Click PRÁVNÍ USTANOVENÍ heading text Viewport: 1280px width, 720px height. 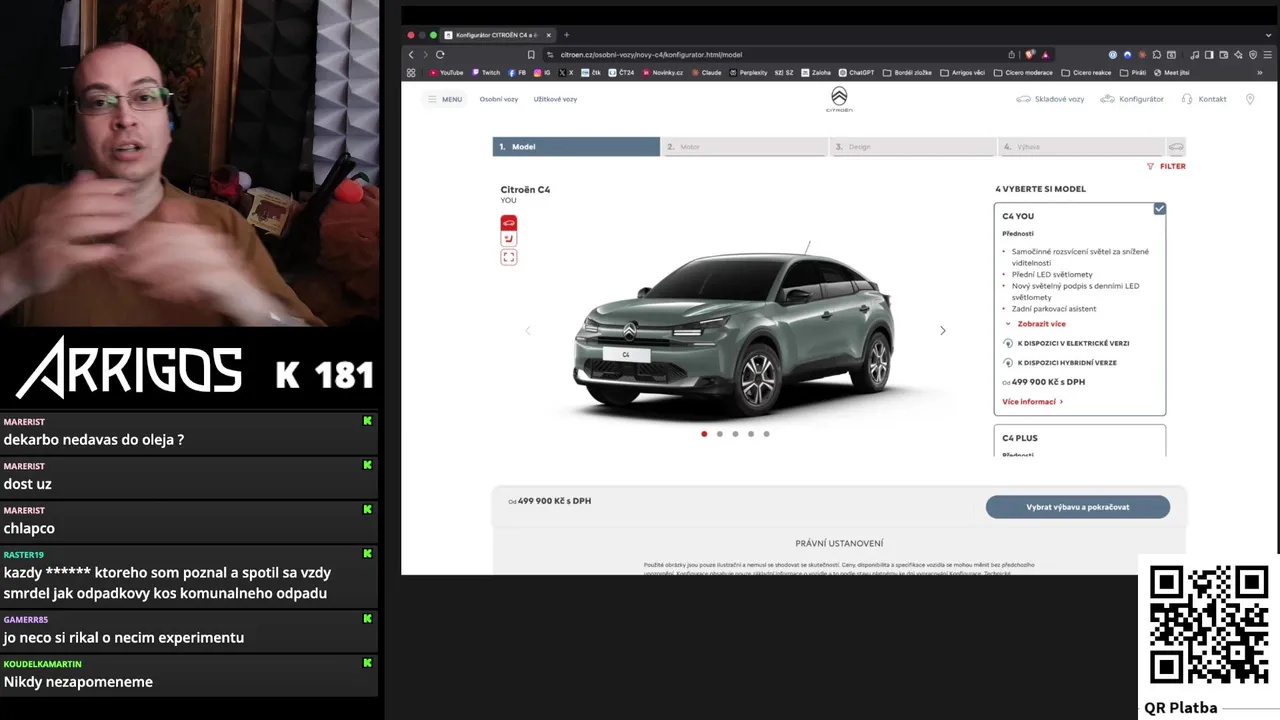click(839, 543)
